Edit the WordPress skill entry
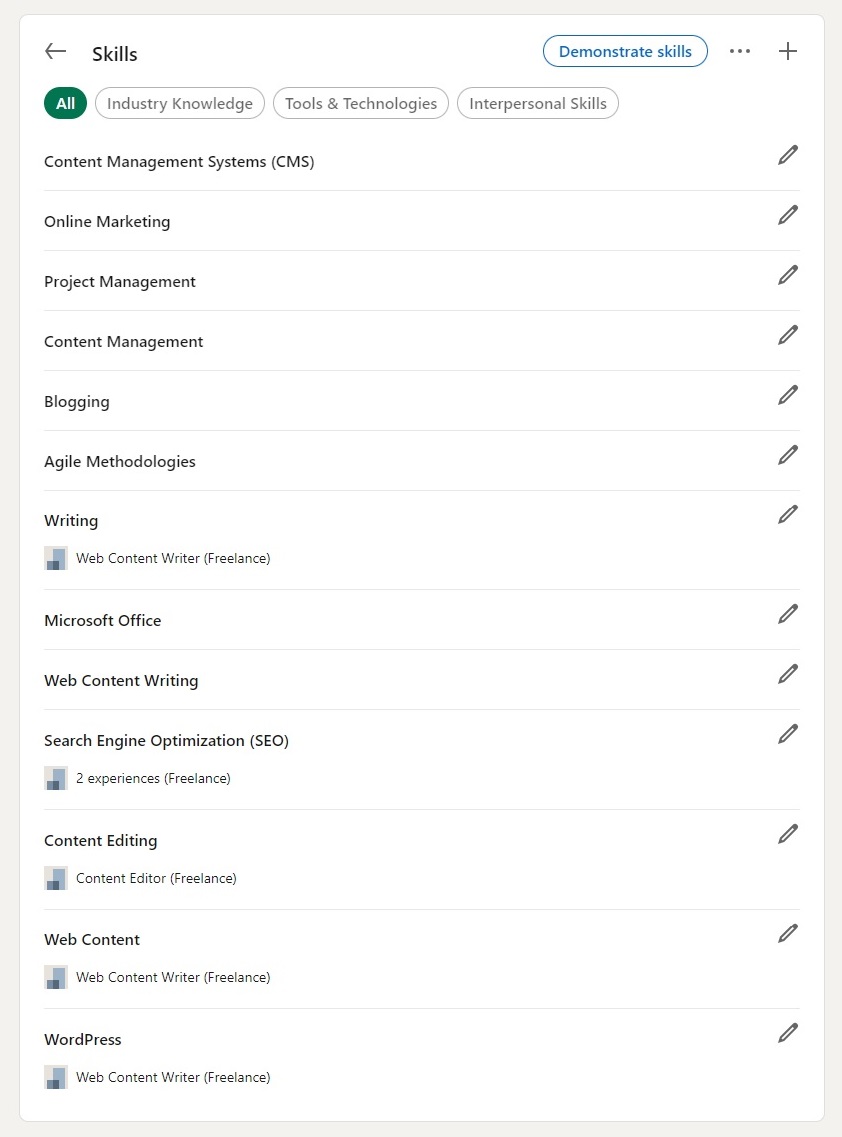Screen dimensions: 842x1137 (788, 1033)
